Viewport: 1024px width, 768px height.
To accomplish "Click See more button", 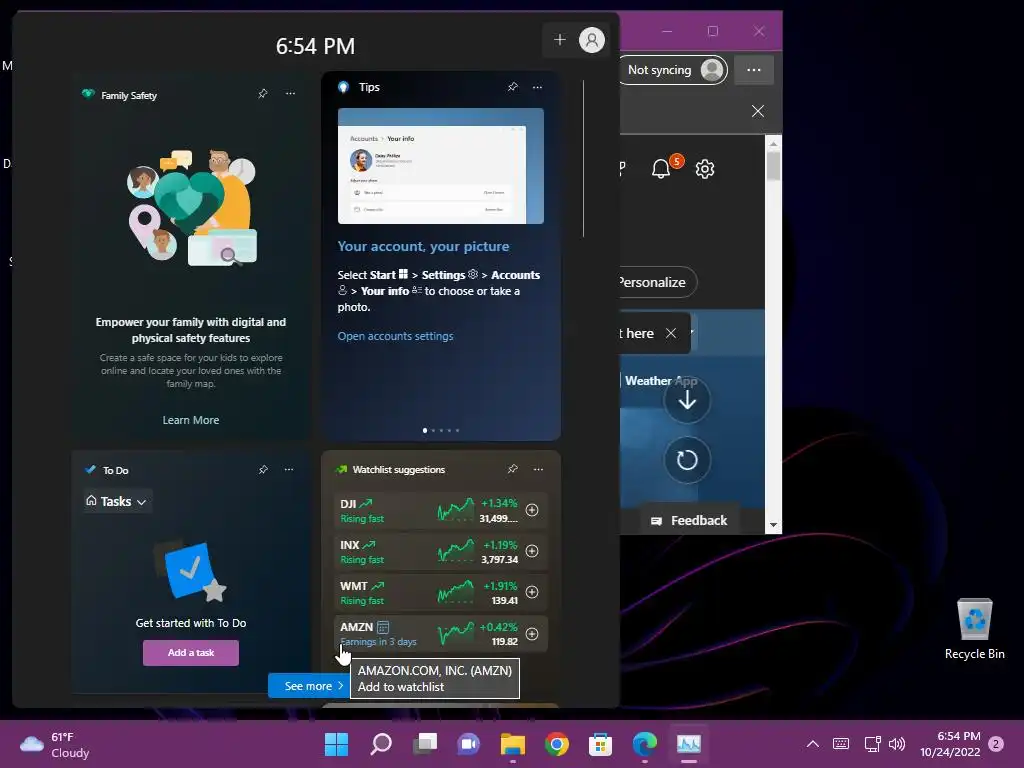I will (308, 686).
